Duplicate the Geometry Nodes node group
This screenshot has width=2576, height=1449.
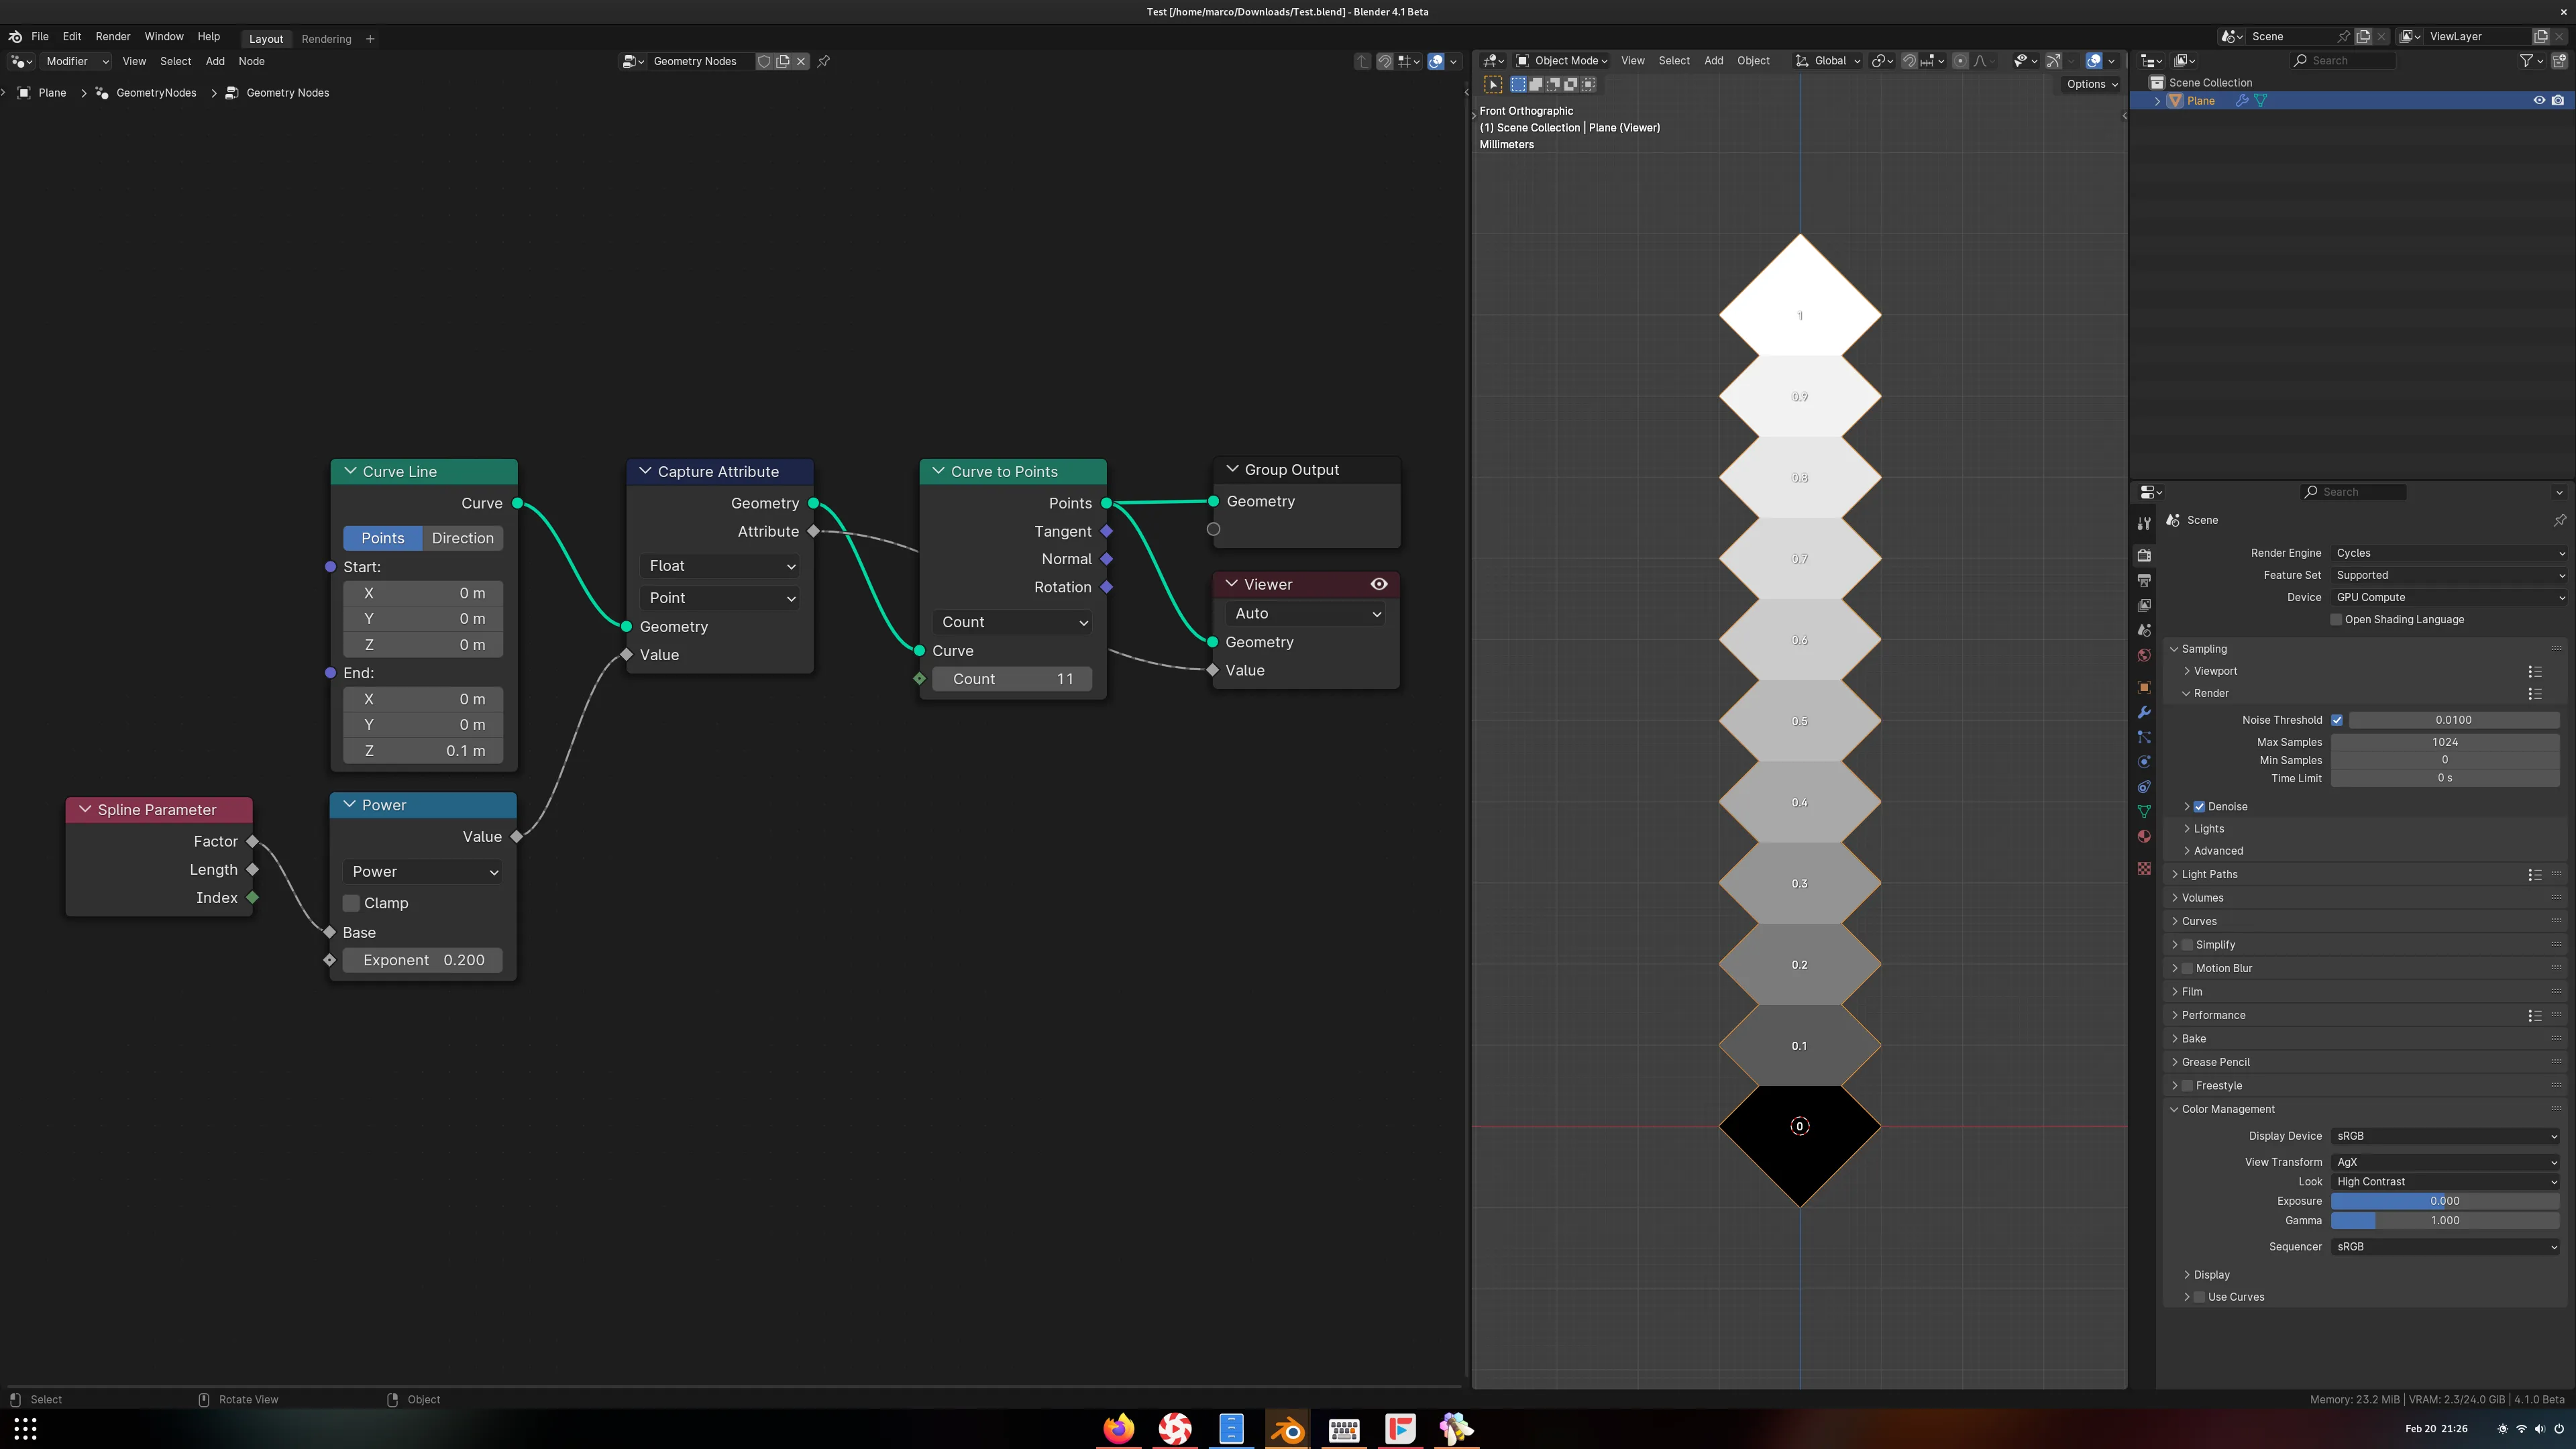[x=783, y=61]
